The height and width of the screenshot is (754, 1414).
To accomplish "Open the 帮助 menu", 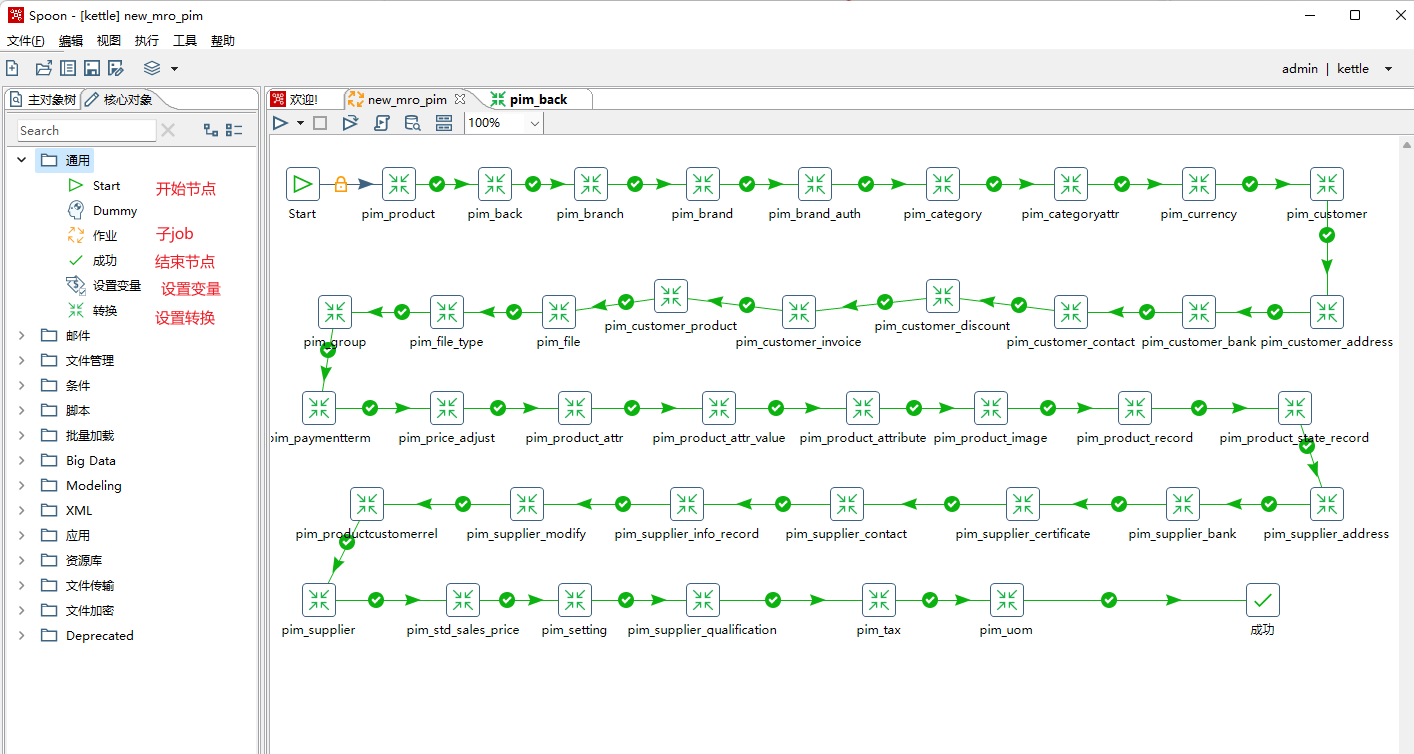I will [x=223, y=41].
